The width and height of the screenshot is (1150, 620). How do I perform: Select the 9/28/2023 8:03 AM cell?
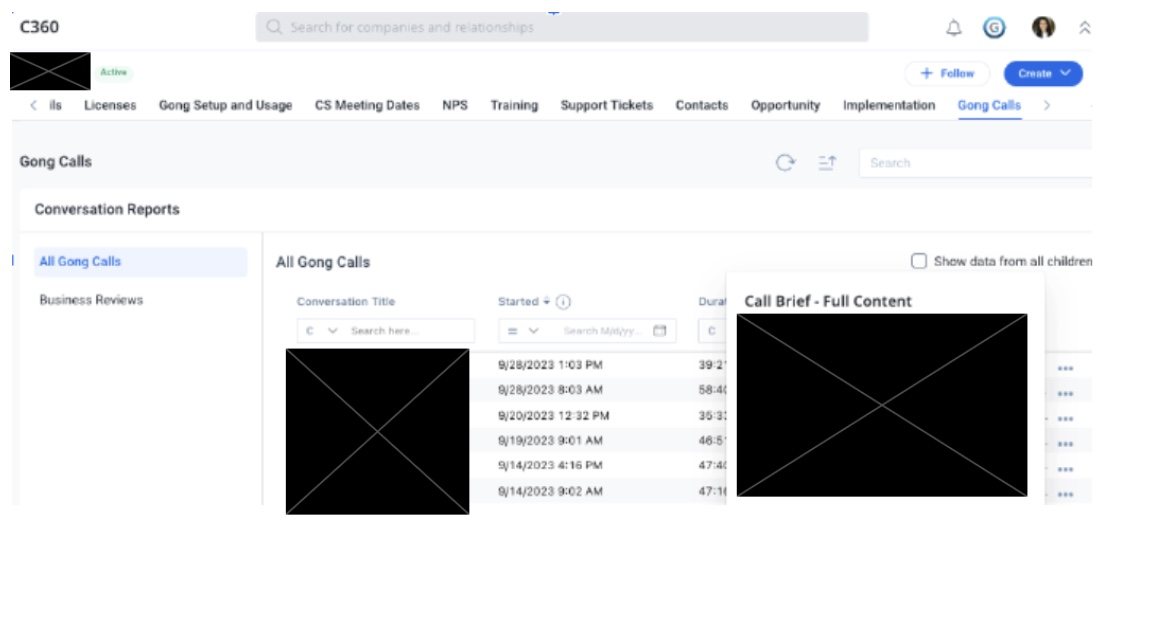tap(550, 390)
